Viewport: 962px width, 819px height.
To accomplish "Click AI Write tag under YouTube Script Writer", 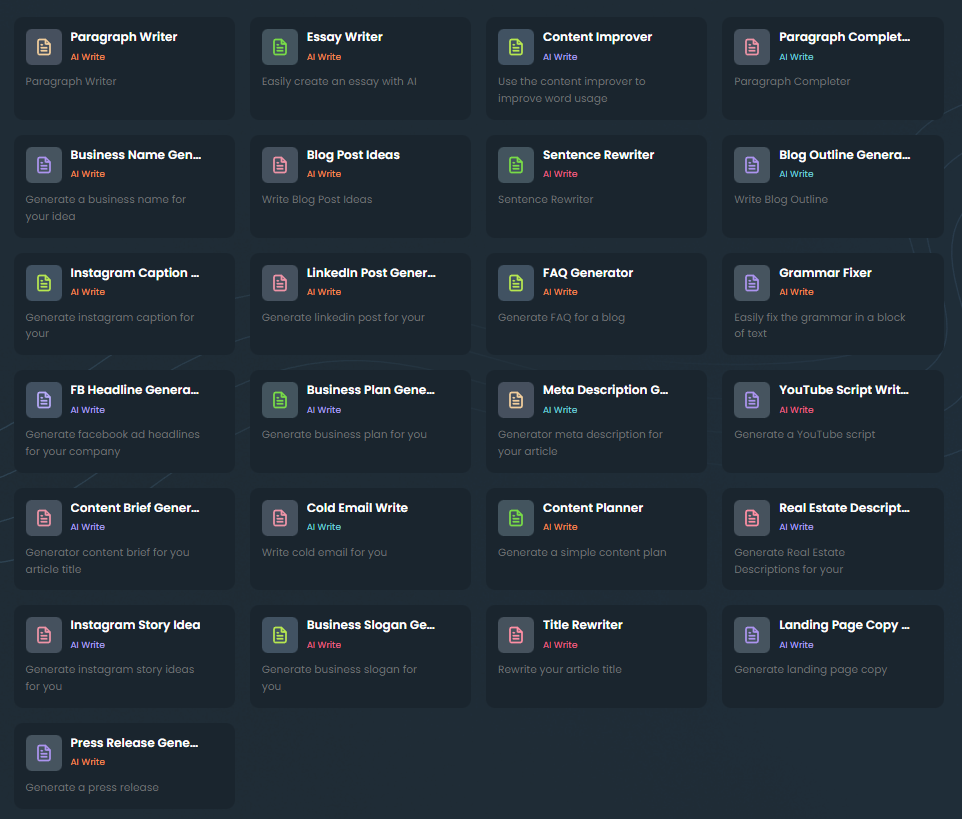I will (x=796, y=409).
